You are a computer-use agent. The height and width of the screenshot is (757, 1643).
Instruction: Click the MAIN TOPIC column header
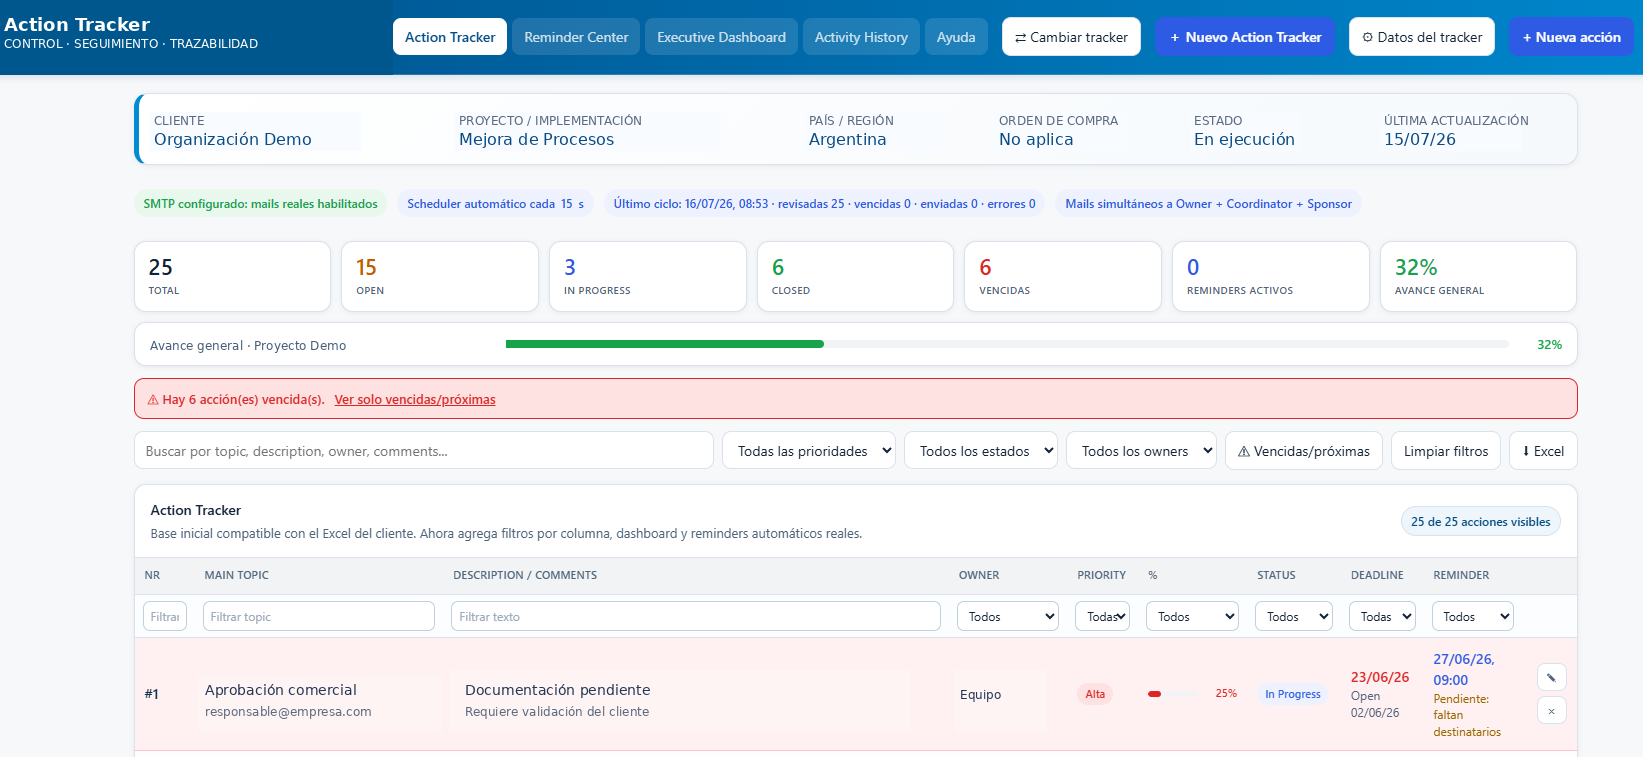[236, 575]
